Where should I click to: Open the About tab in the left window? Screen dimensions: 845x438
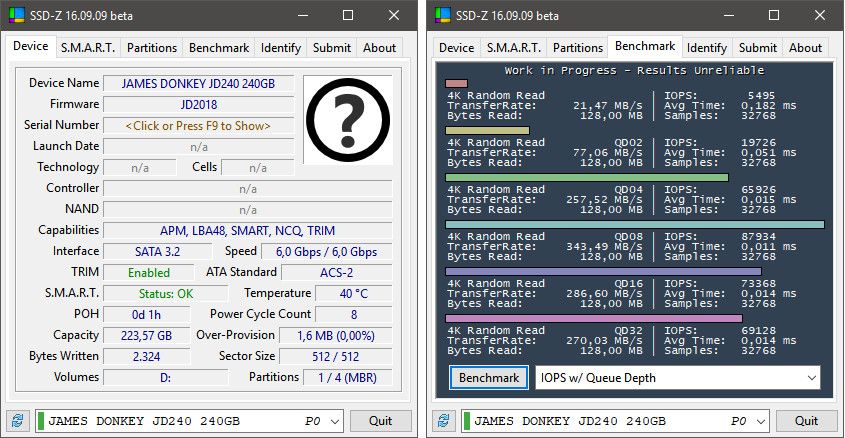point(379,48)
